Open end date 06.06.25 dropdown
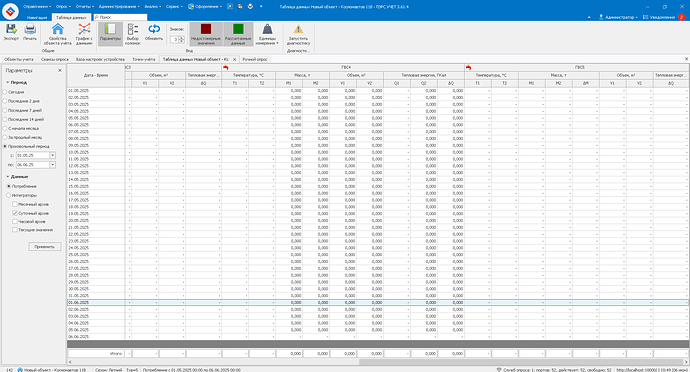Viewport: 690px width, 372px height. coord(52,165)
